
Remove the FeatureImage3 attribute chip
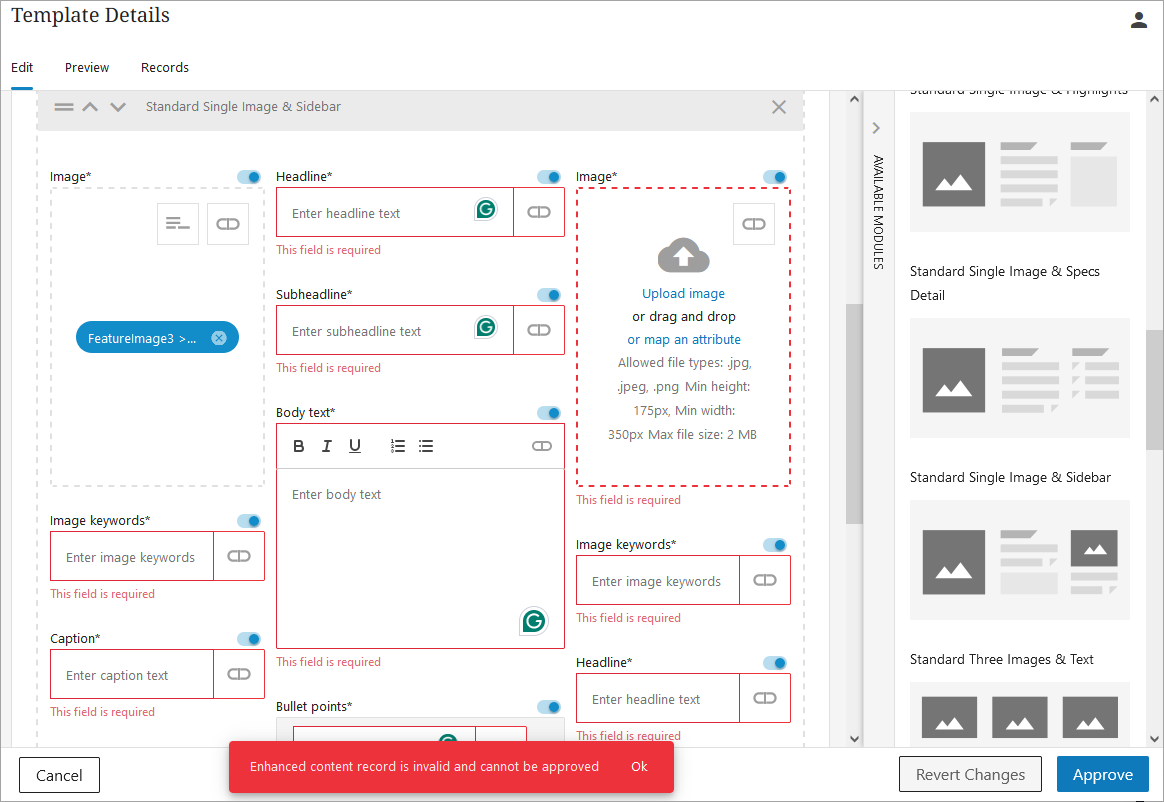pos(219,338)
